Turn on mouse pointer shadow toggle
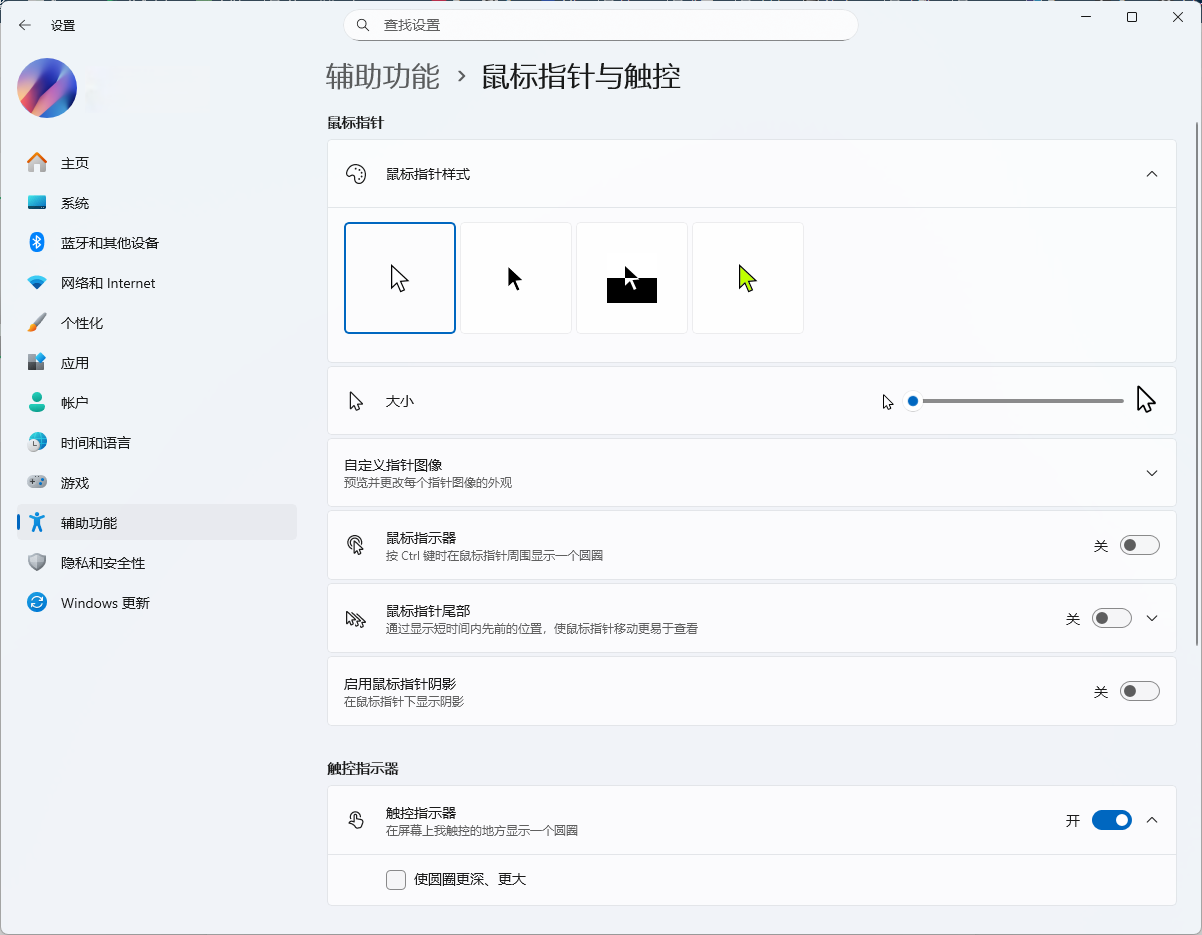Screen dimensions: 1202x935 pyautogui.click(x=1139, y=691)
